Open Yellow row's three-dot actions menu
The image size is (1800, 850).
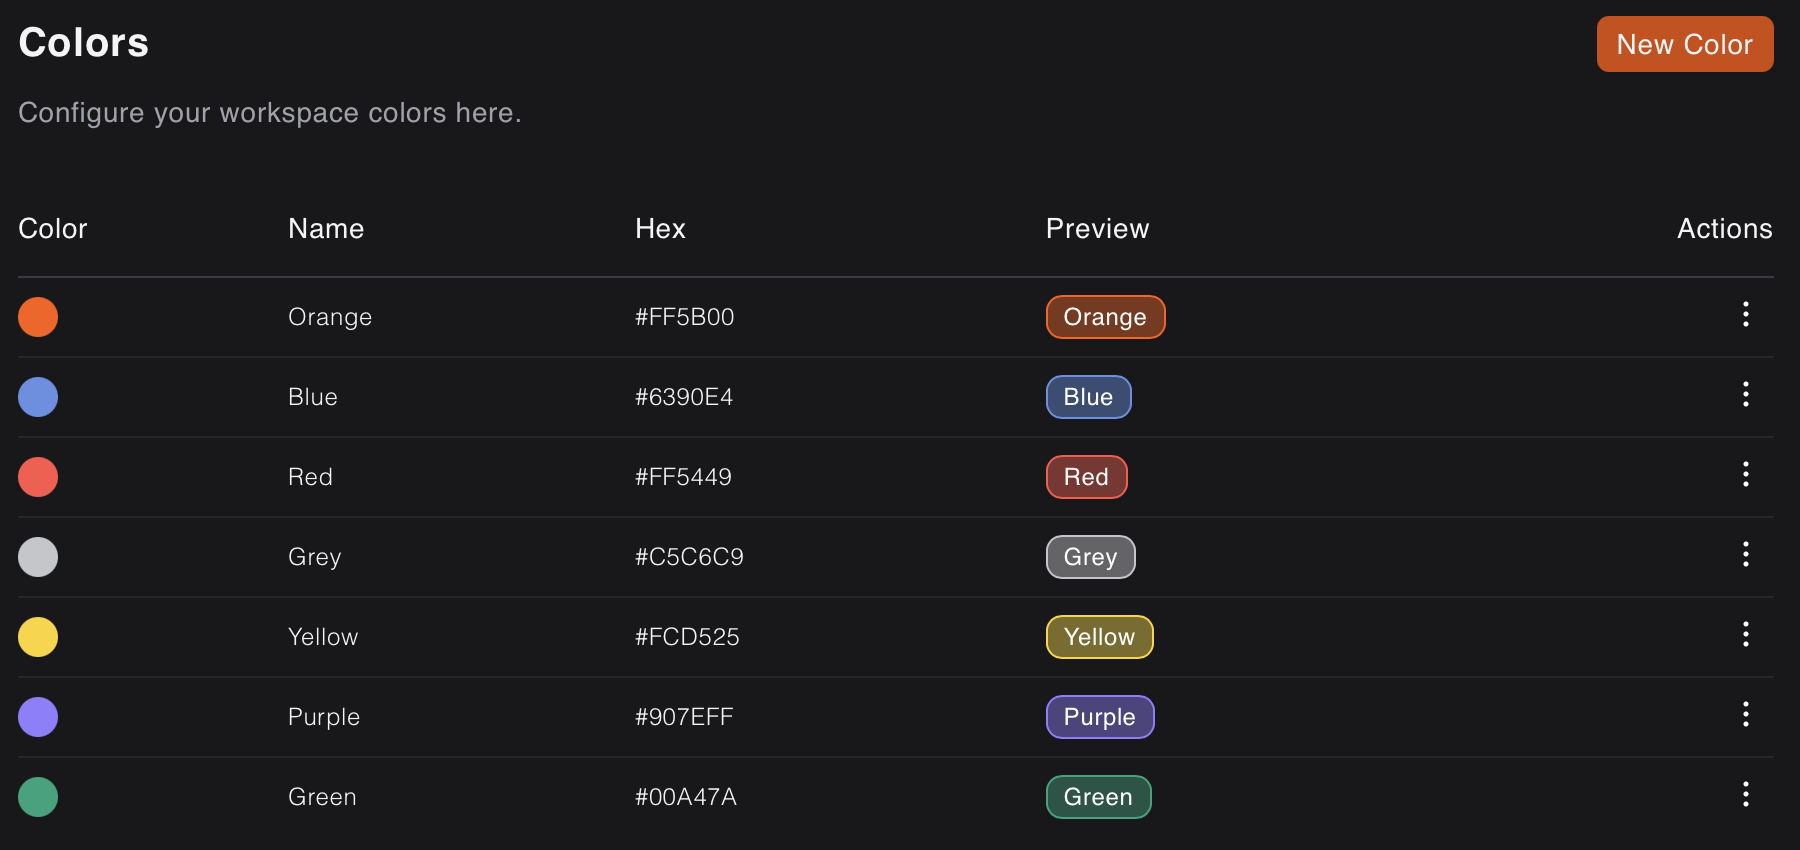[1745, 635]
